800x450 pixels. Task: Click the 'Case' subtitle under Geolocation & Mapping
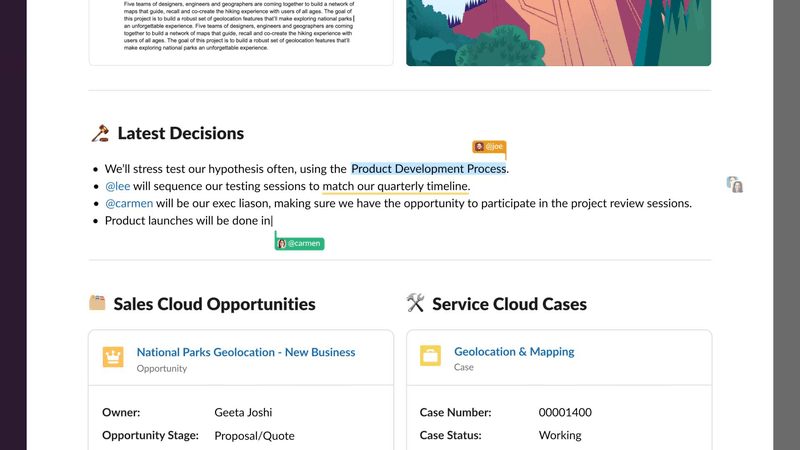[x=464, y=367]
